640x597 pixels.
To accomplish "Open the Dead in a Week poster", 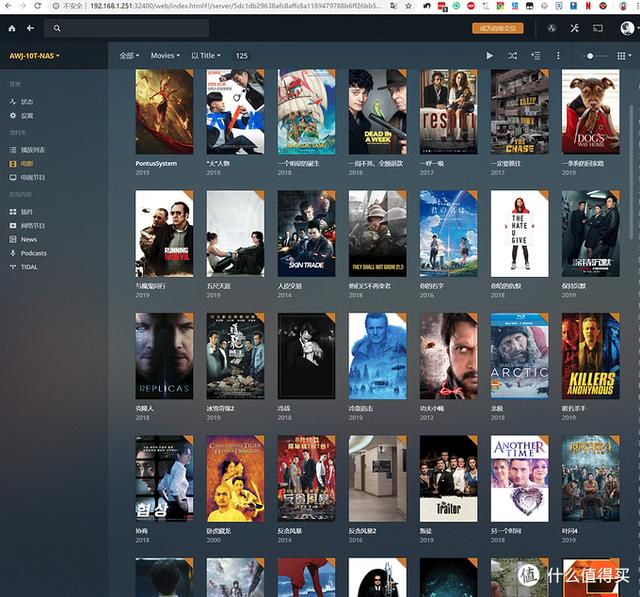I will tap(378, 111).
